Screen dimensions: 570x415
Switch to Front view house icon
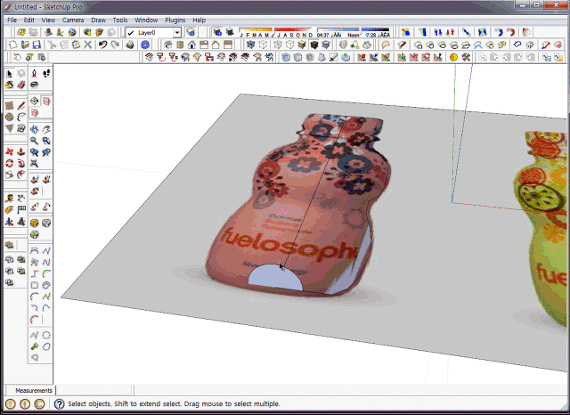coord(192,45)
